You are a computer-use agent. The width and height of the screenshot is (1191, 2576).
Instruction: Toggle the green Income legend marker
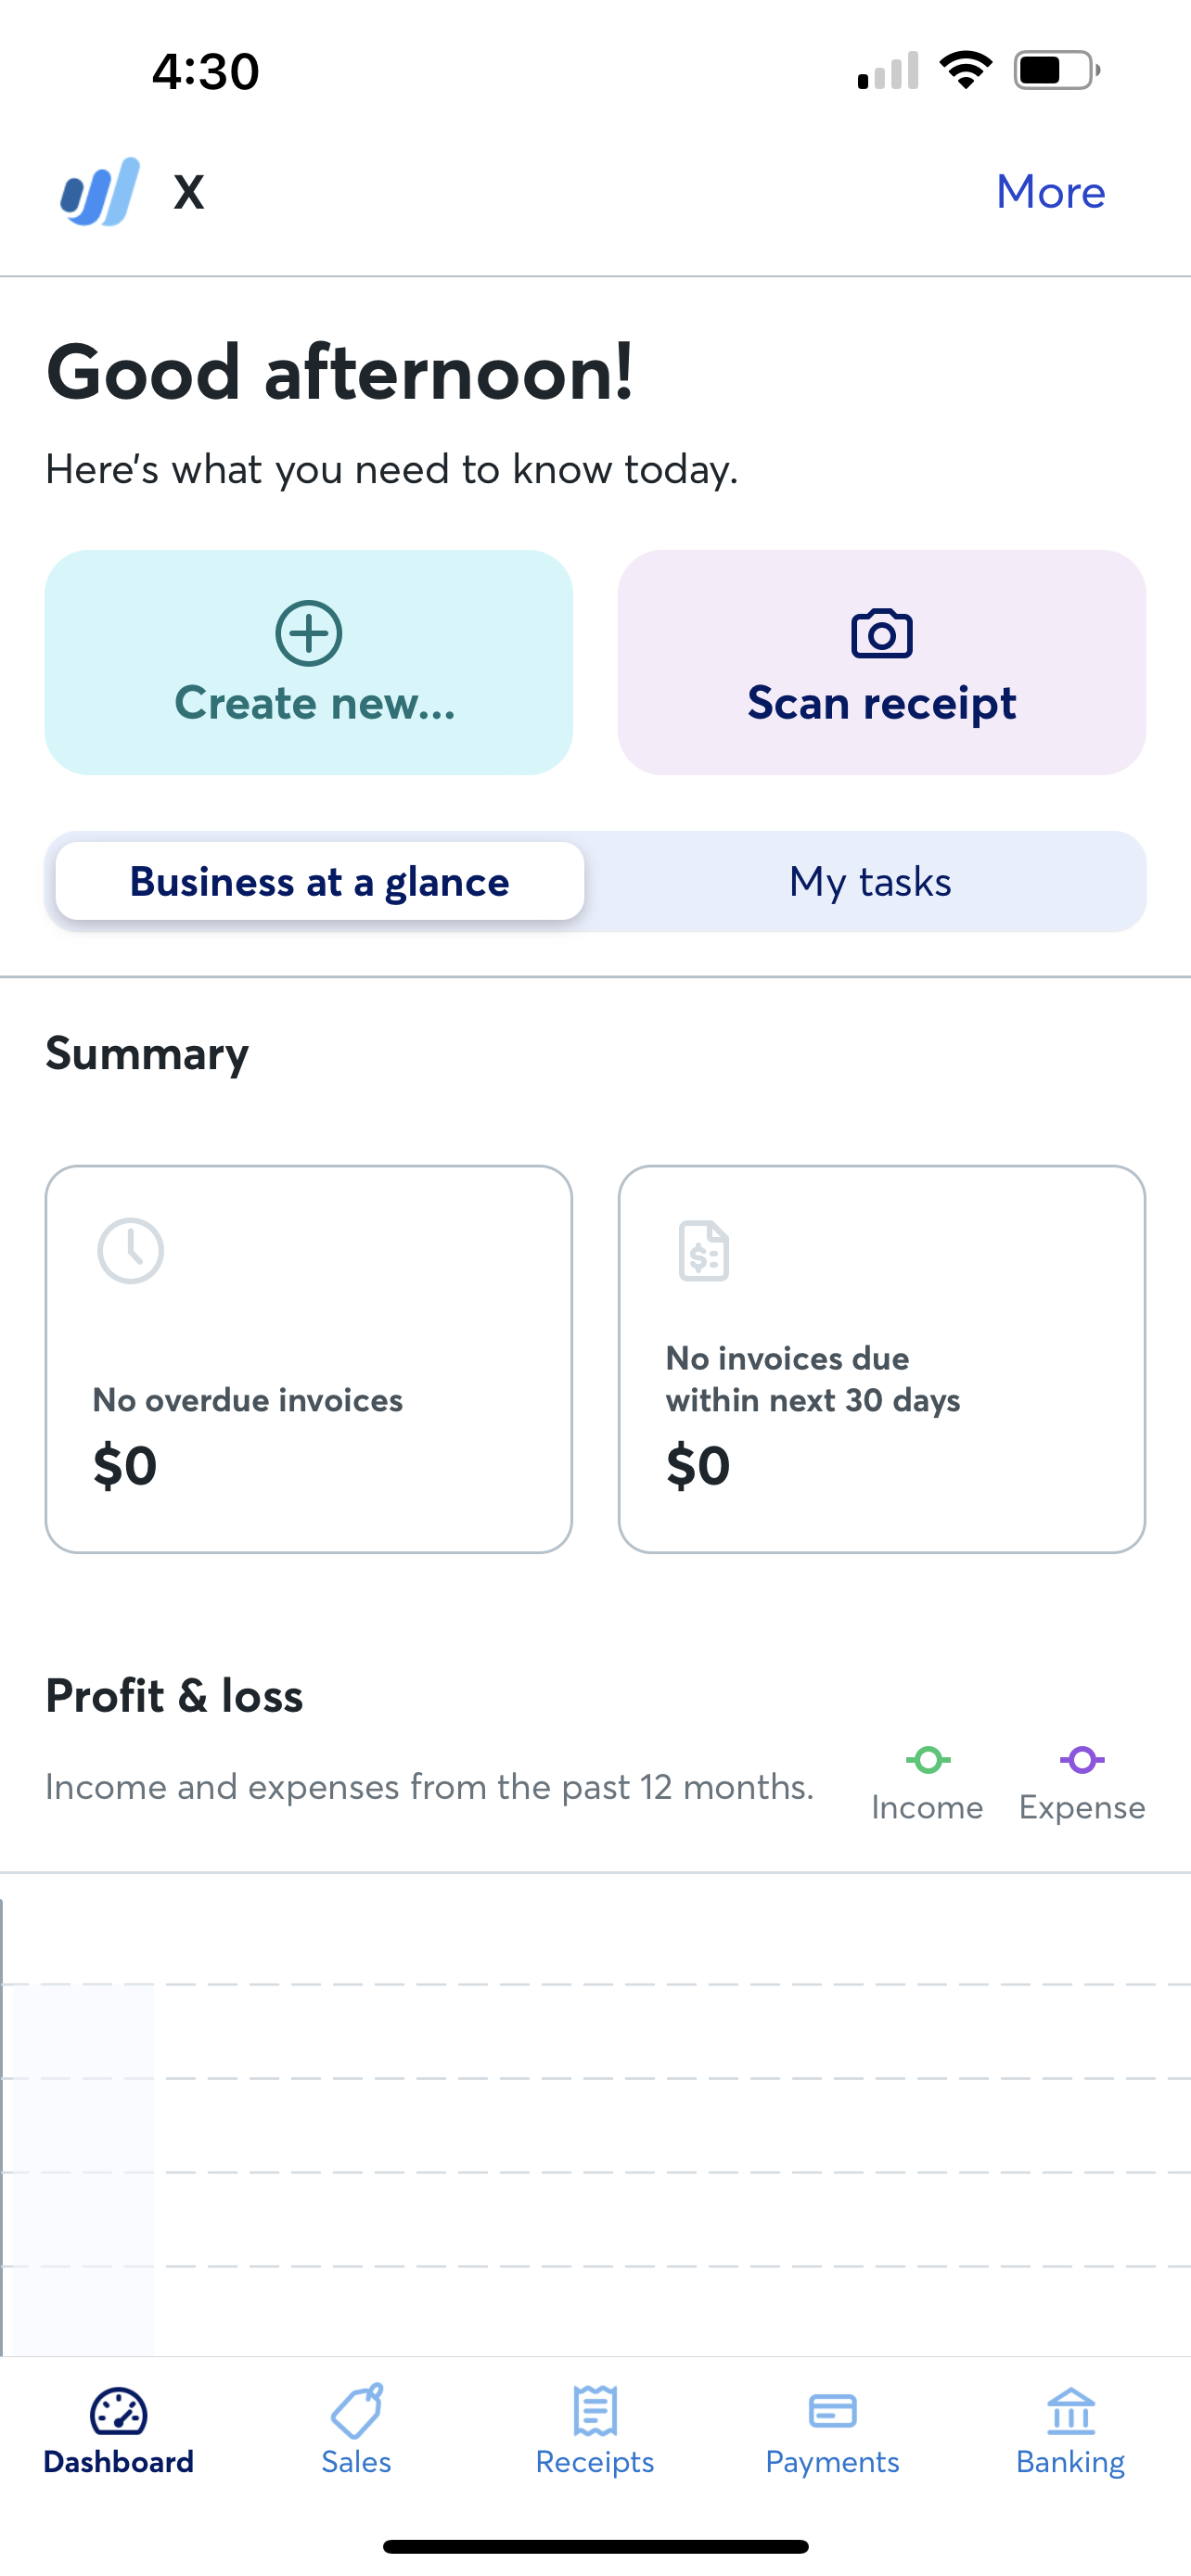click(928, 1760)
